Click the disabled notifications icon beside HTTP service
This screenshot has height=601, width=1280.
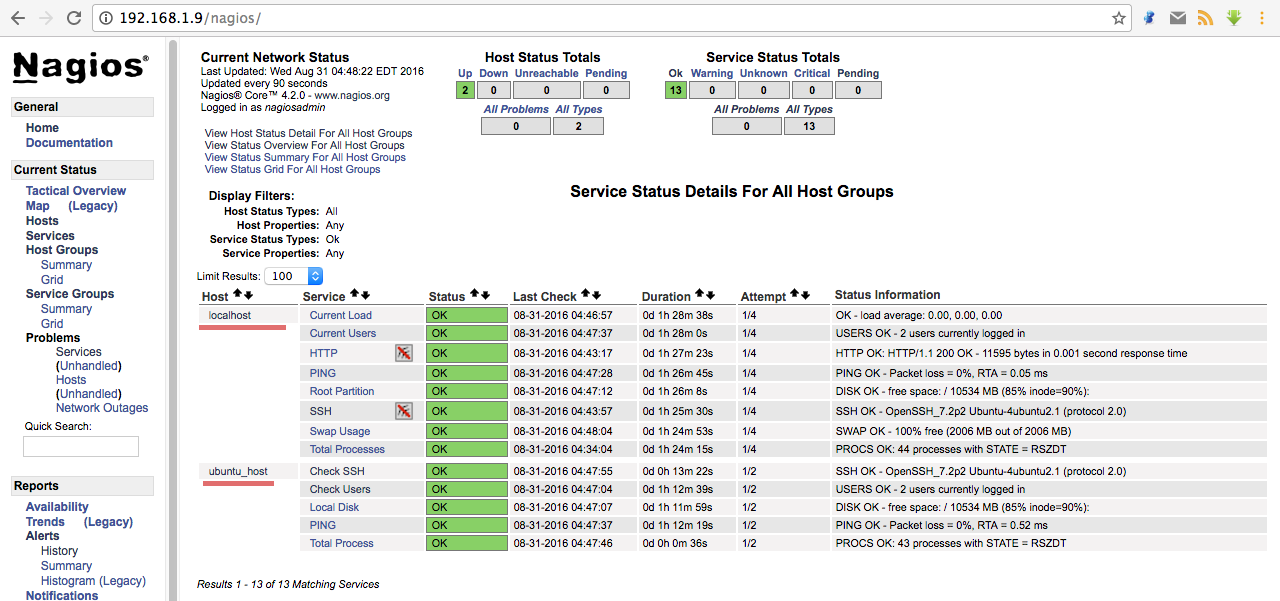404,353
